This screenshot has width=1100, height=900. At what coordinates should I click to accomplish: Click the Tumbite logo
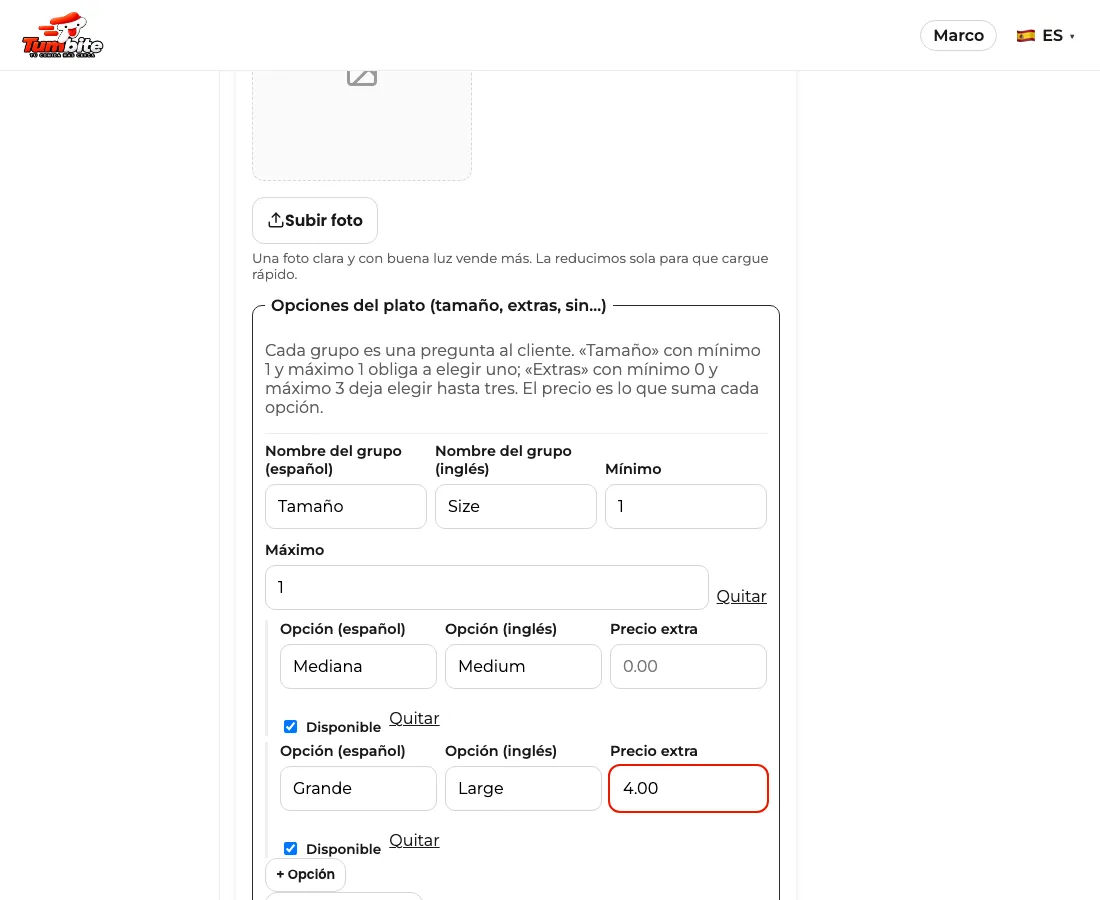click(62, 35)
